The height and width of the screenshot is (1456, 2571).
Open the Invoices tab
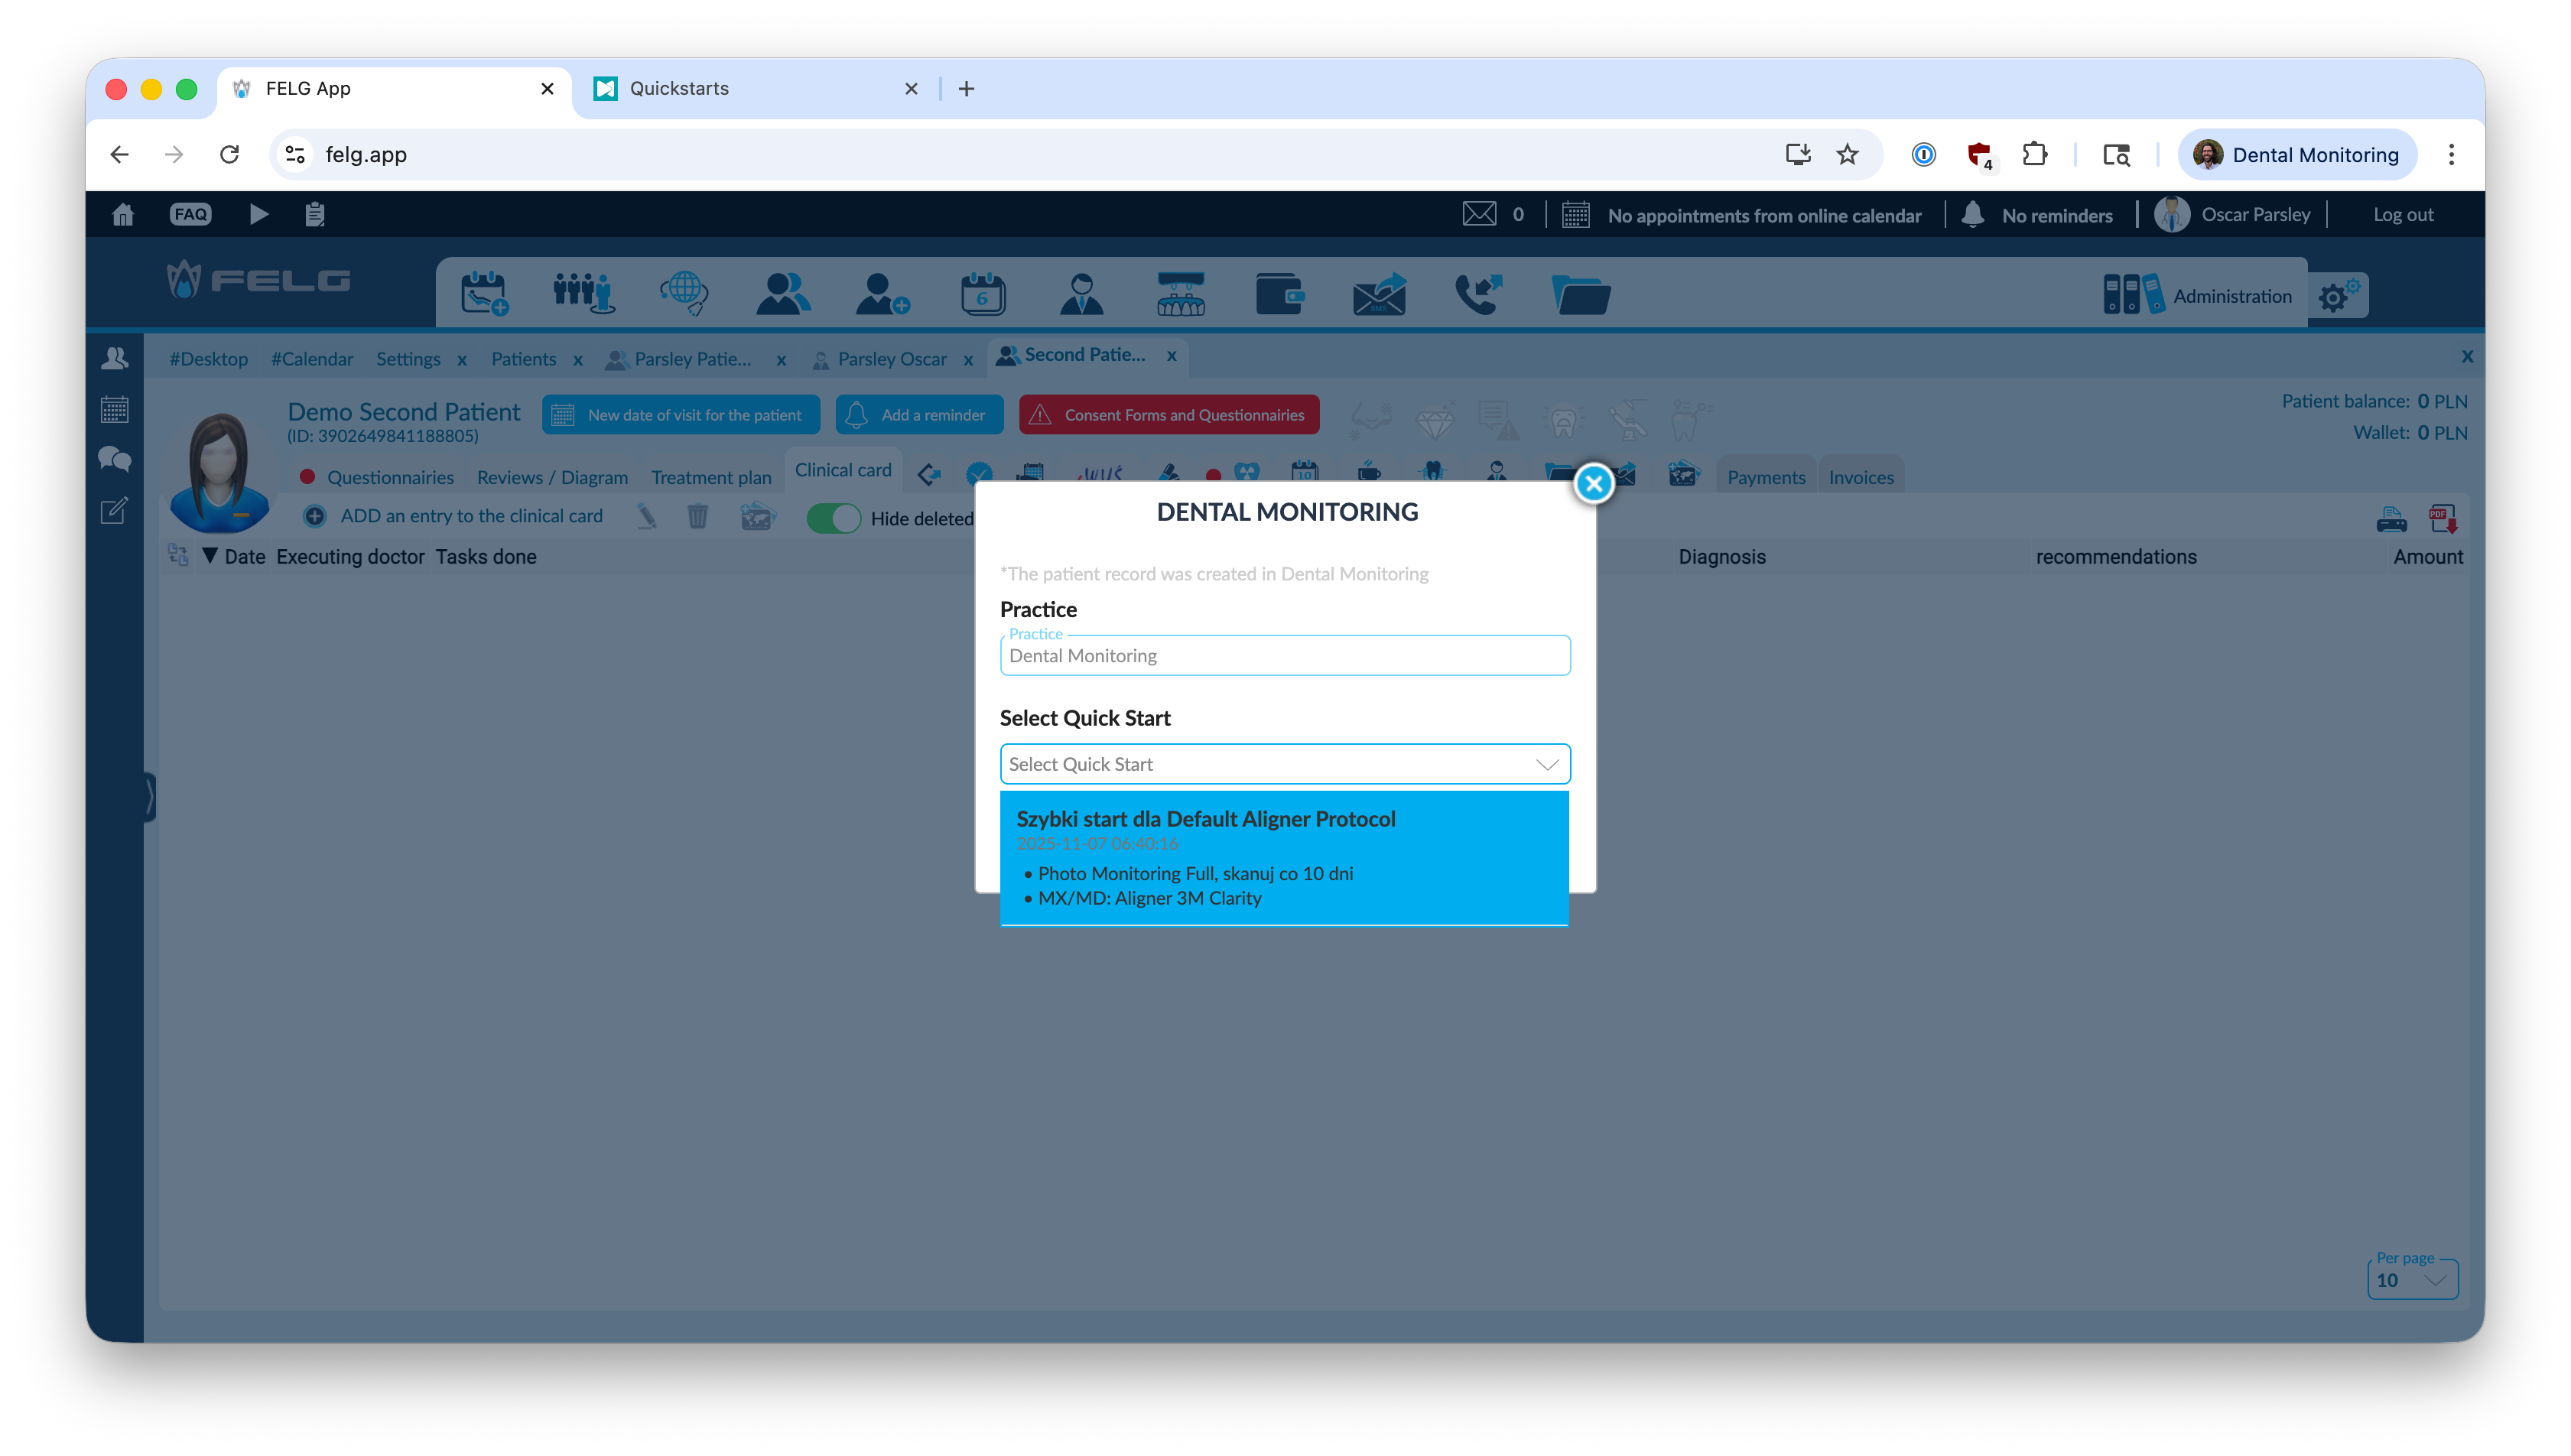click(x=1861, y=477)
